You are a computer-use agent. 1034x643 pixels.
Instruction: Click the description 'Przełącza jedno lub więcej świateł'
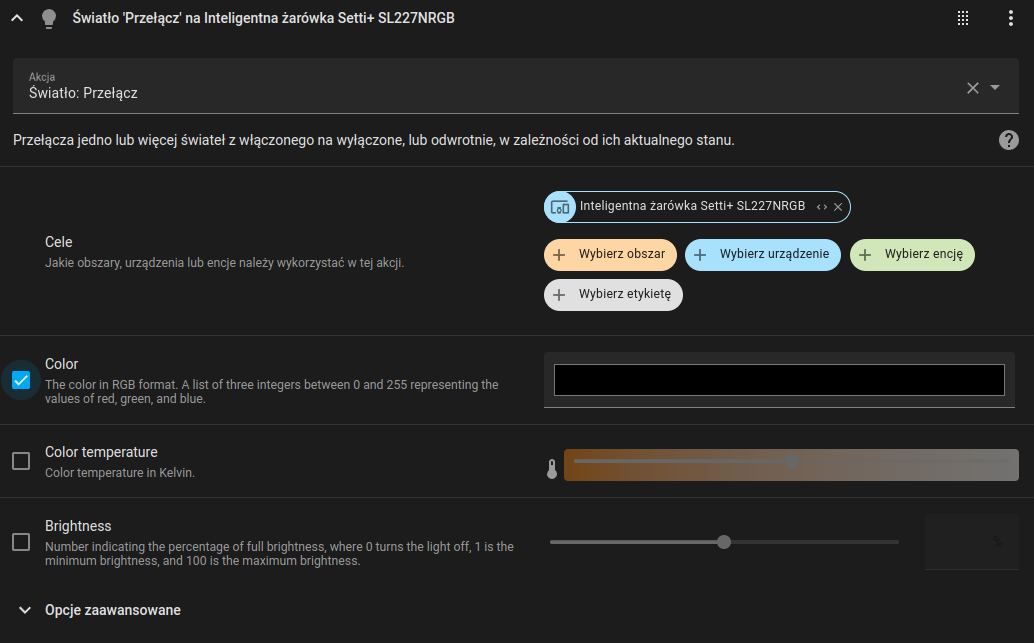374,140
